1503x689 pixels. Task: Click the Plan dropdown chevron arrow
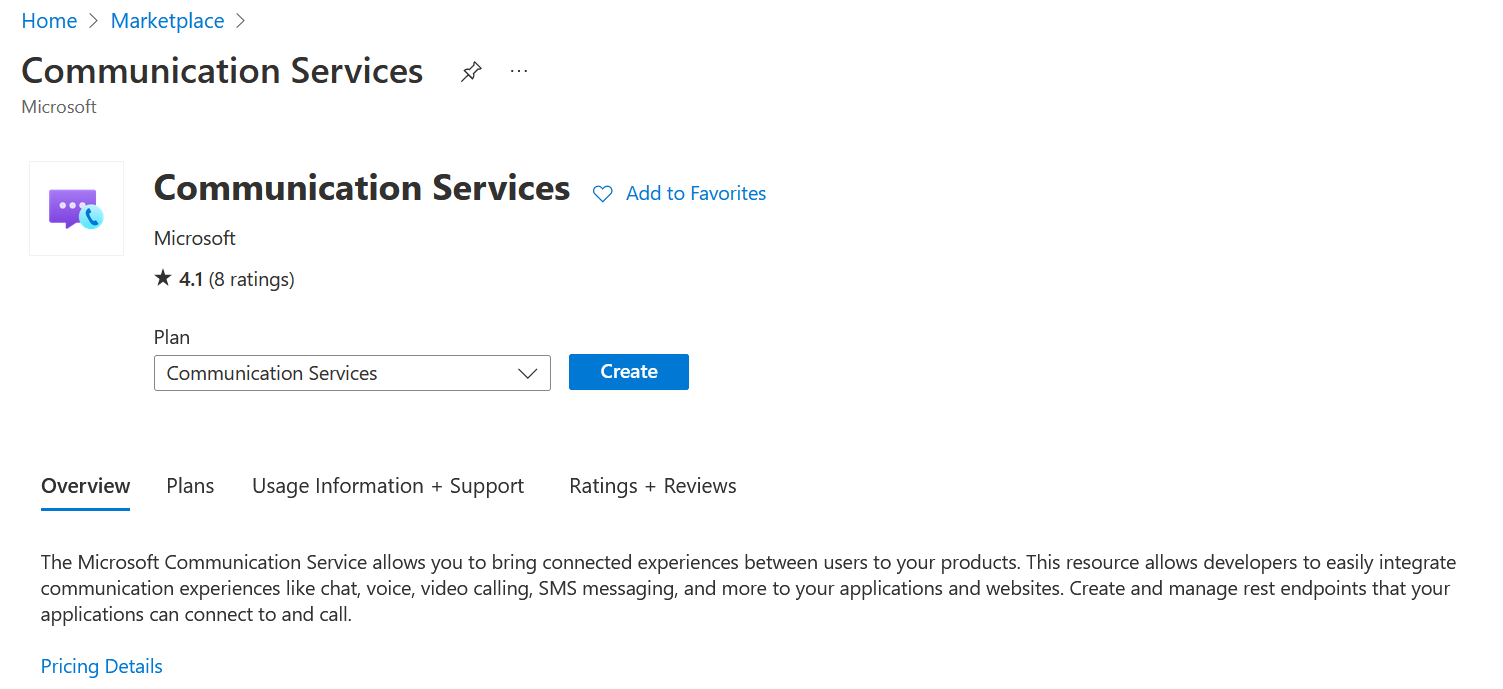coord(528,373)
